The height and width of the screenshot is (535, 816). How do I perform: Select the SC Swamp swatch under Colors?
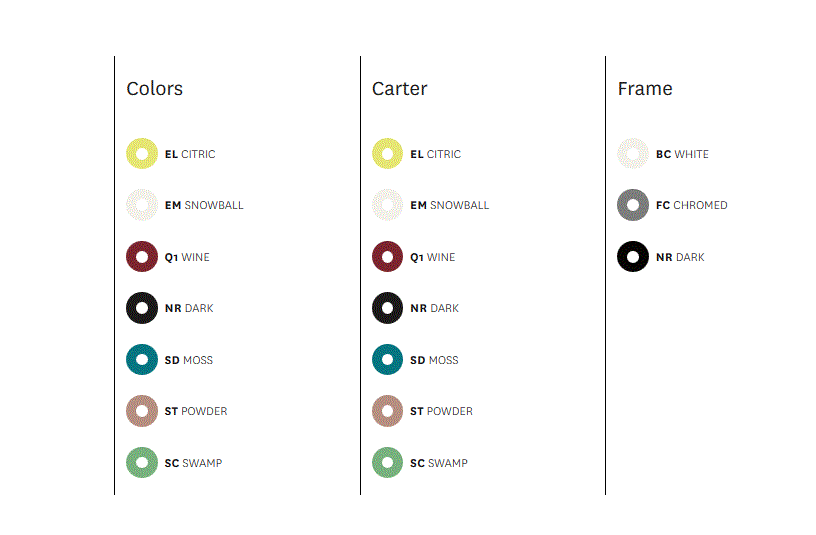[142, 463]
